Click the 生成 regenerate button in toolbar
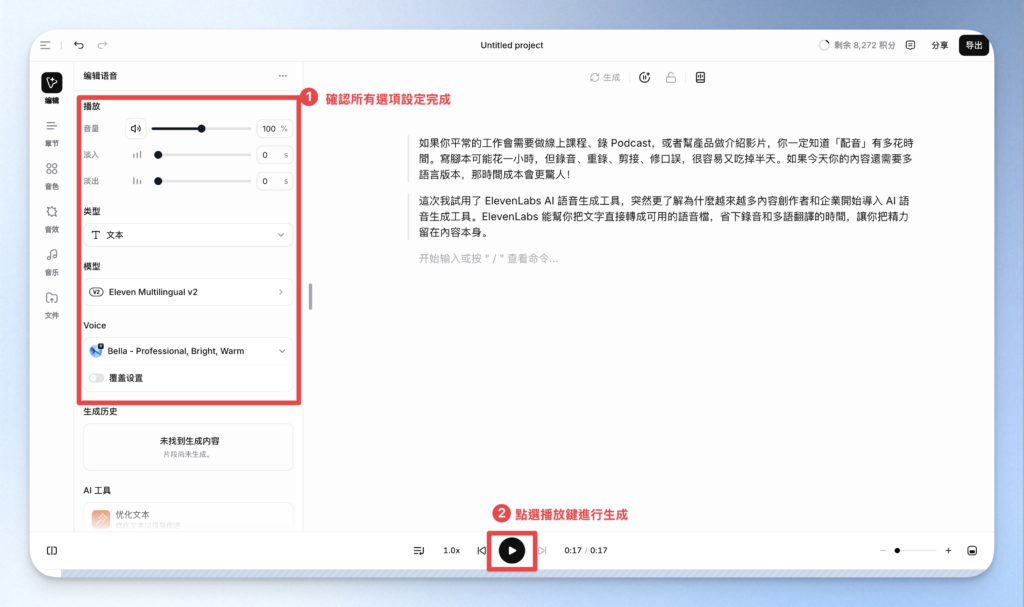This screenshot has height=607, width=1024. (605, 77)
